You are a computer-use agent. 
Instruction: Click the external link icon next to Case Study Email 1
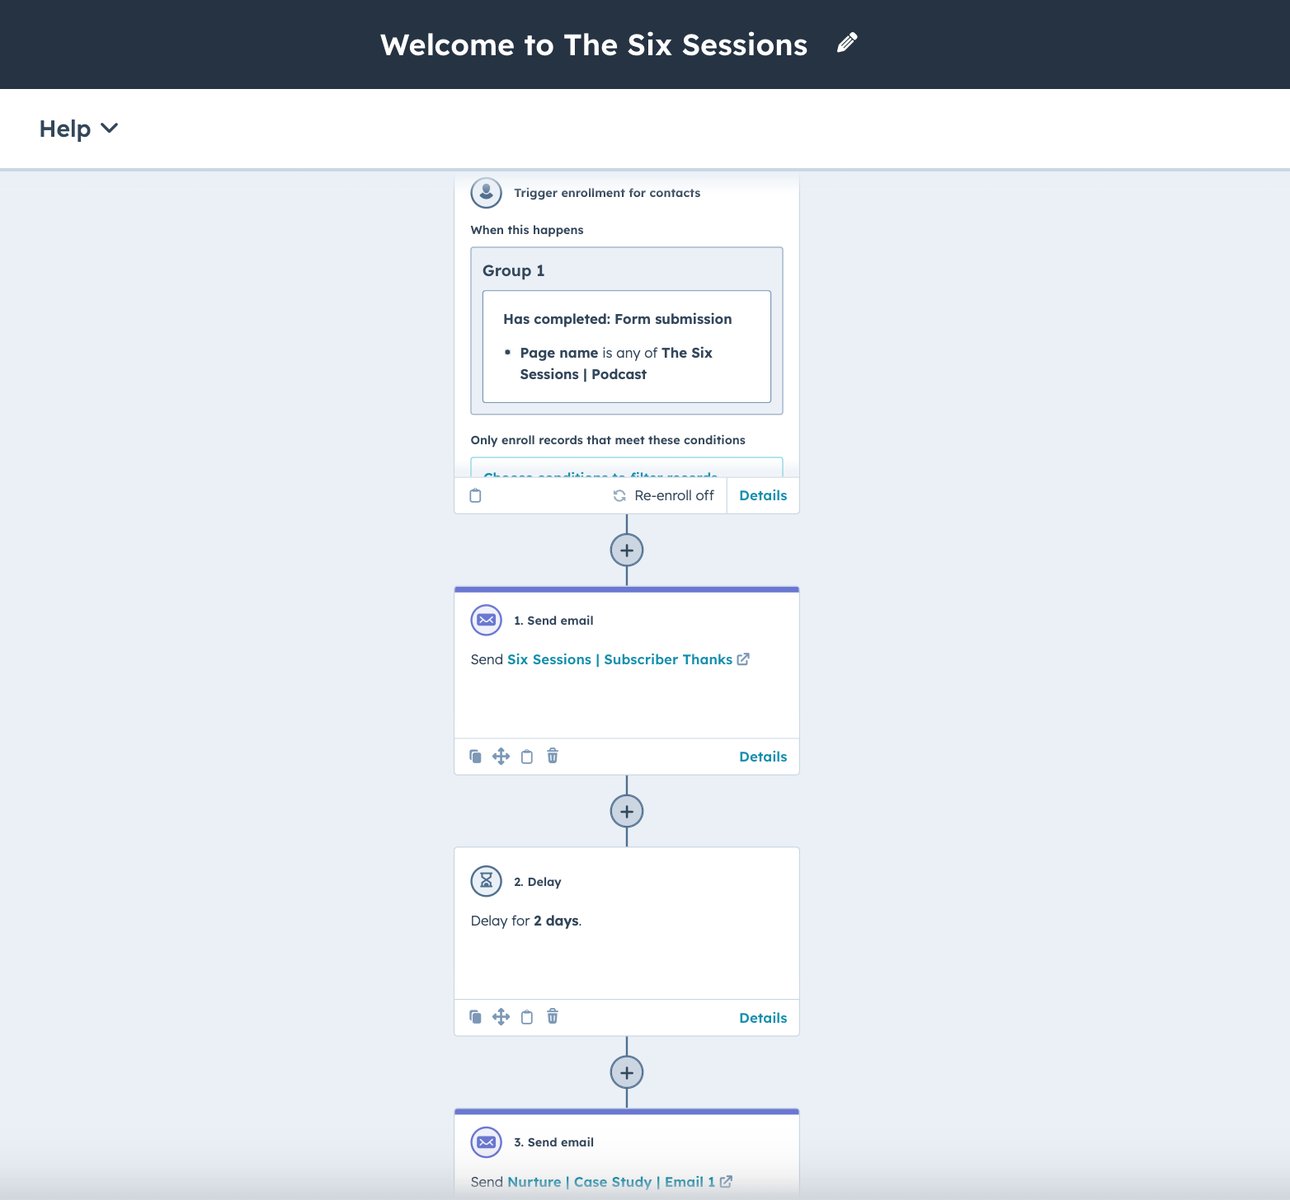click(727, 1182)
